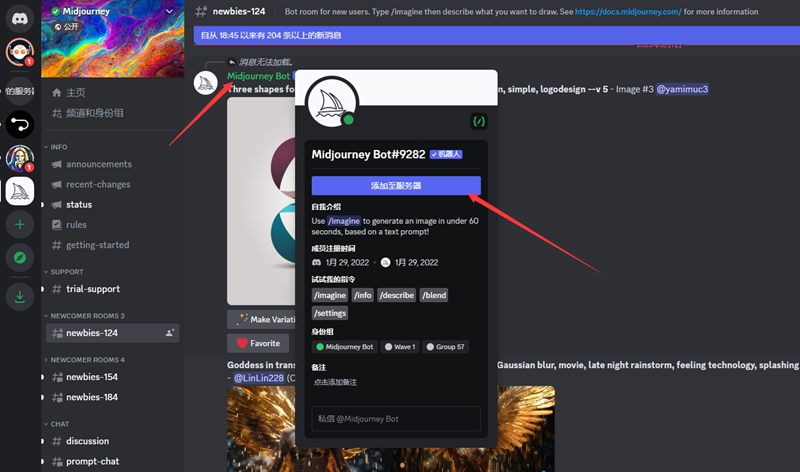The width and height of the screenshot is (800, 472).
Task: Open the black server icon with white arrow
Action: [19, 124]
